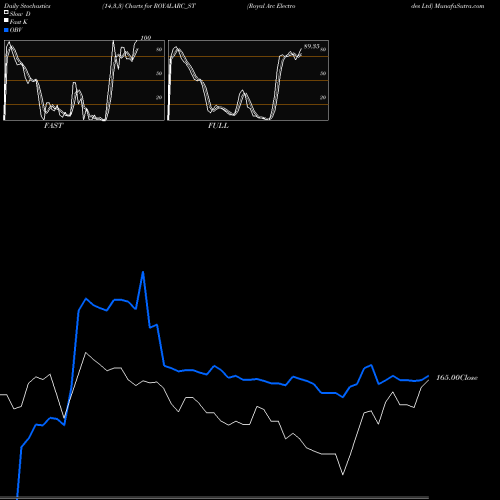Click the 'FULL' chart caption
This screenshot has width=500, height=500.
[x=218, y=126]
